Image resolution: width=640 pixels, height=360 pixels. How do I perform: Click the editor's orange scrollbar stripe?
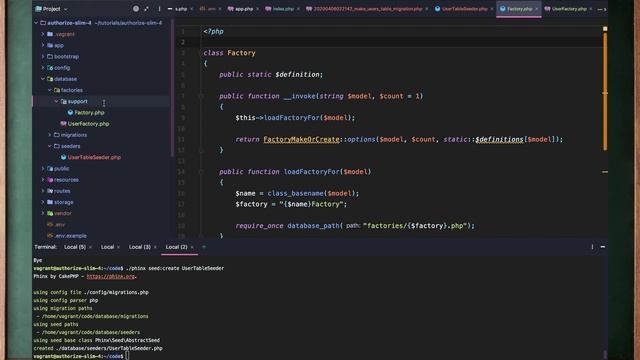coord(605,92)
